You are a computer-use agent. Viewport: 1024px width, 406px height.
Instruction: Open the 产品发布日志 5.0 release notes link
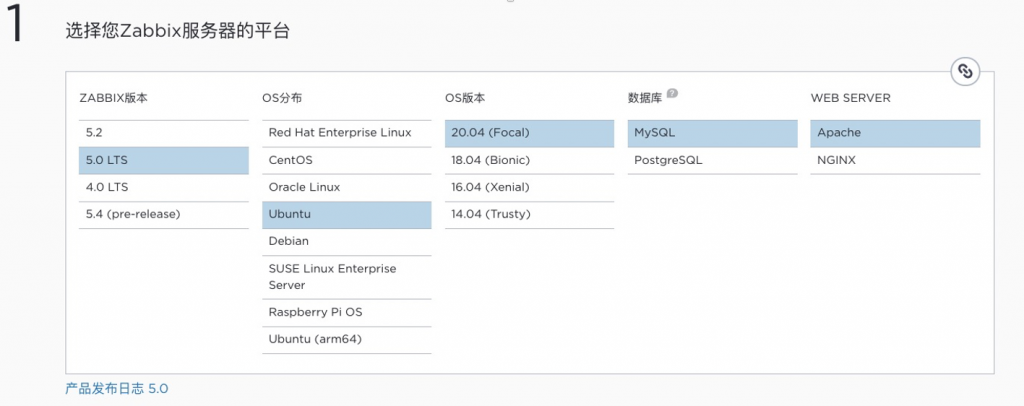[117, 389]
